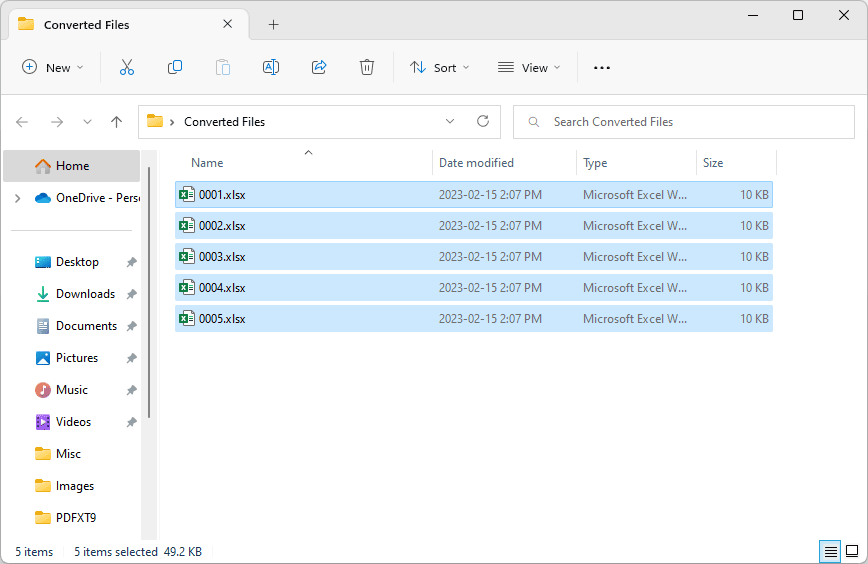Click breadcrumb chevron before Converted Files

[x=172, y=122]
